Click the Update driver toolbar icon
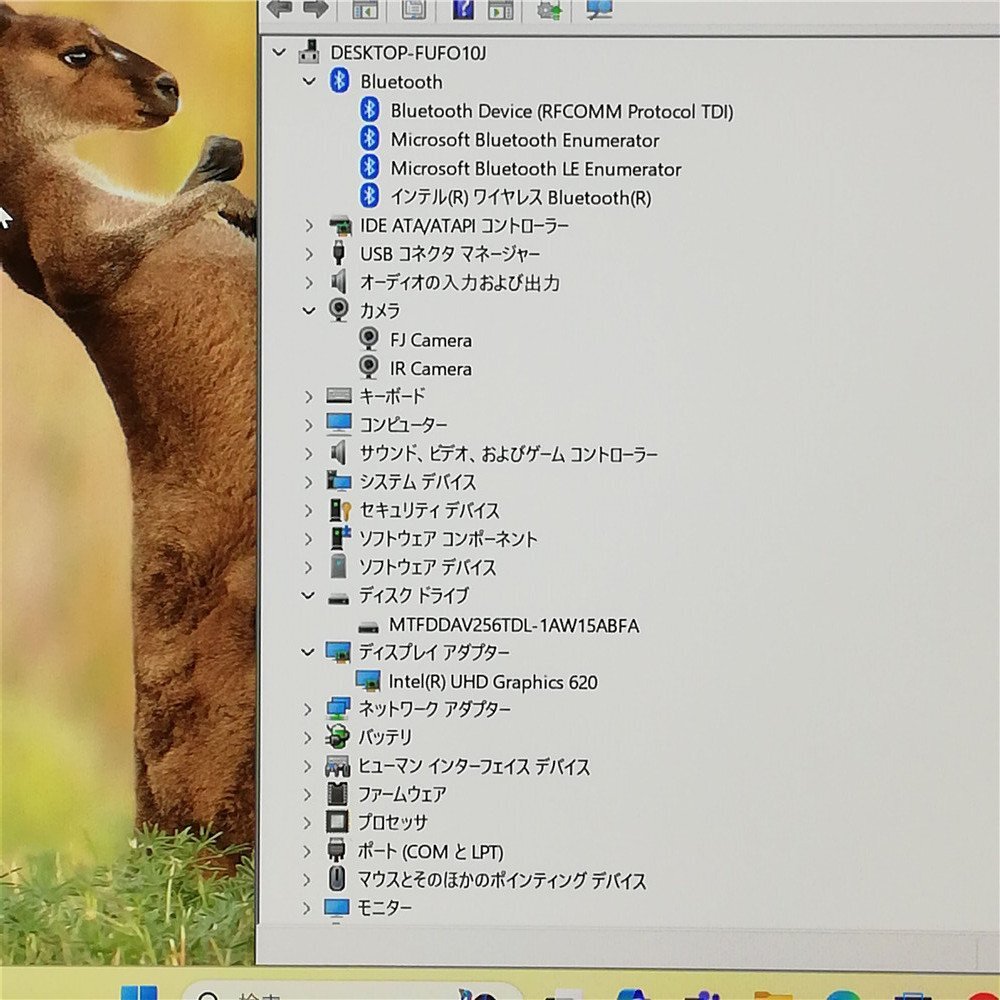 pos(549,9)
